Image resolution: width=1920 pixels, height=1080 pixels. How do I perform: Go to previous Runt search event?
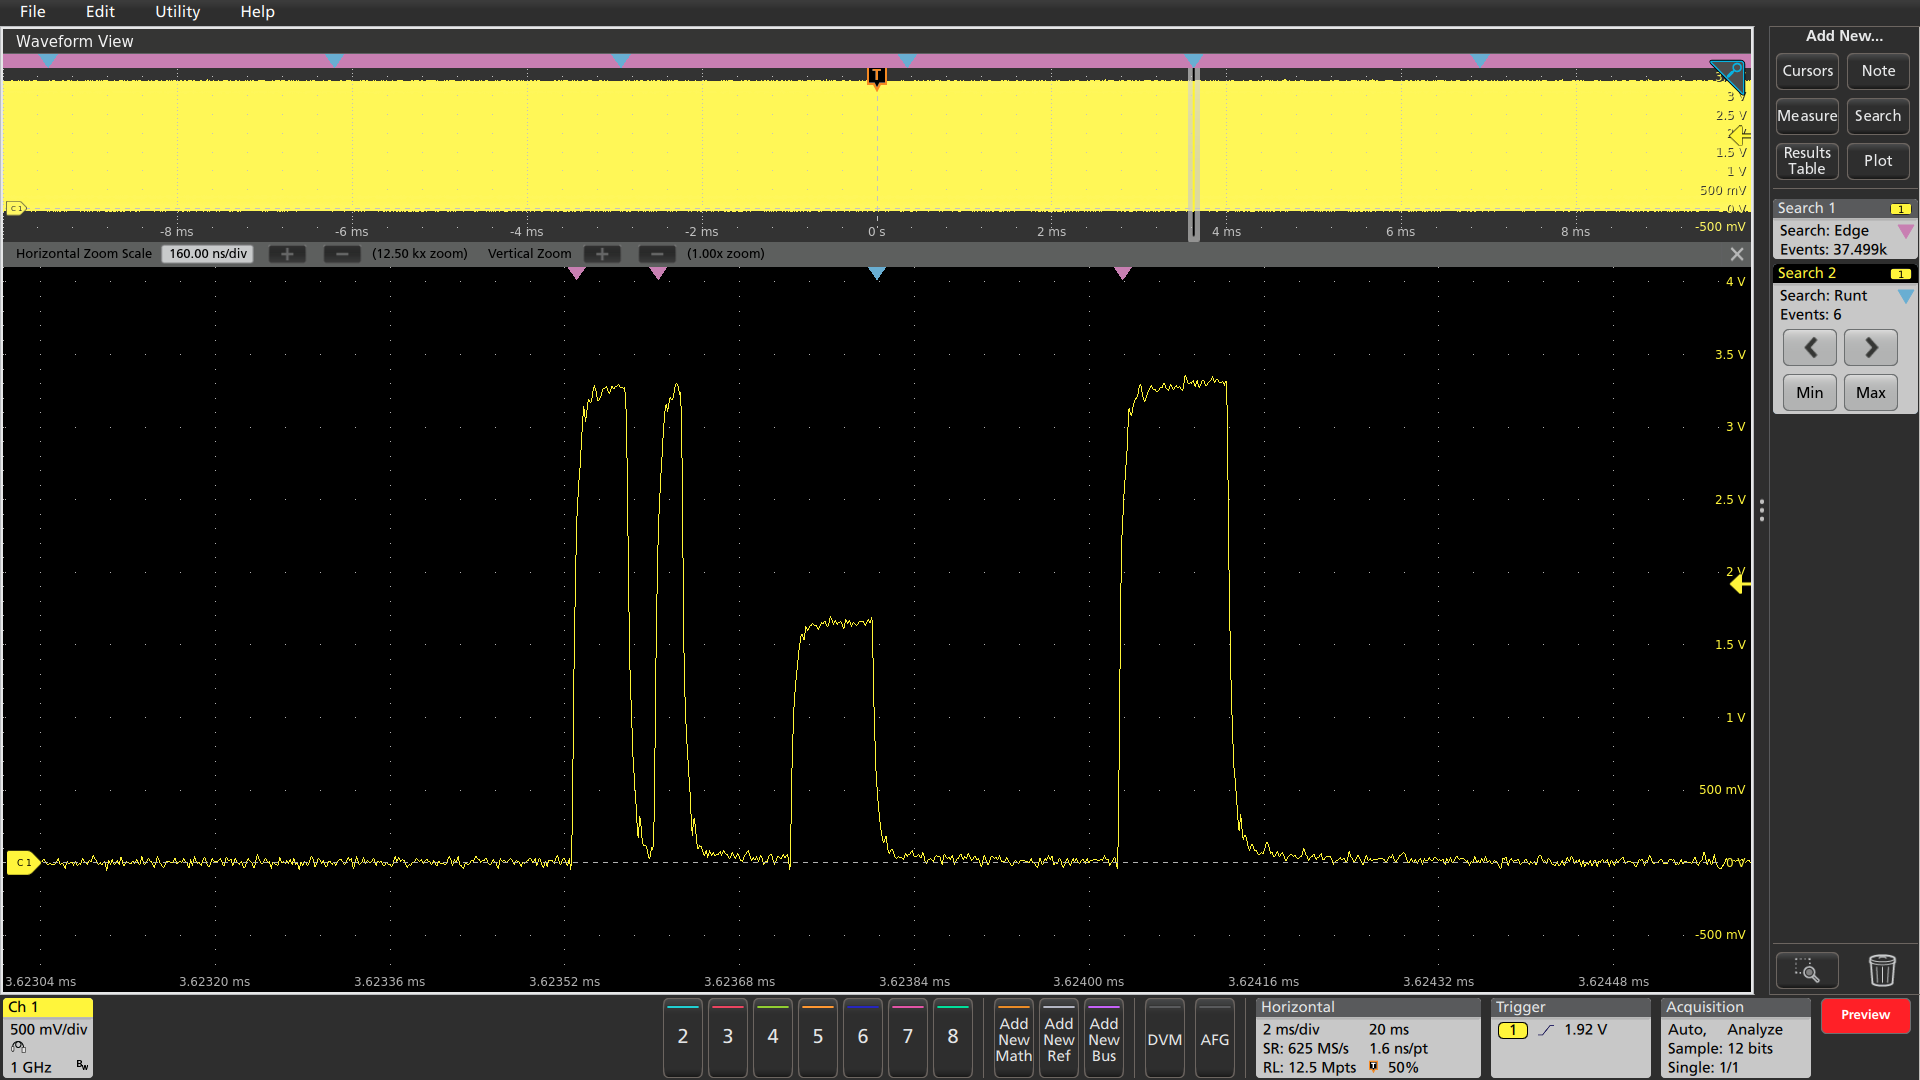(1810, 348)
